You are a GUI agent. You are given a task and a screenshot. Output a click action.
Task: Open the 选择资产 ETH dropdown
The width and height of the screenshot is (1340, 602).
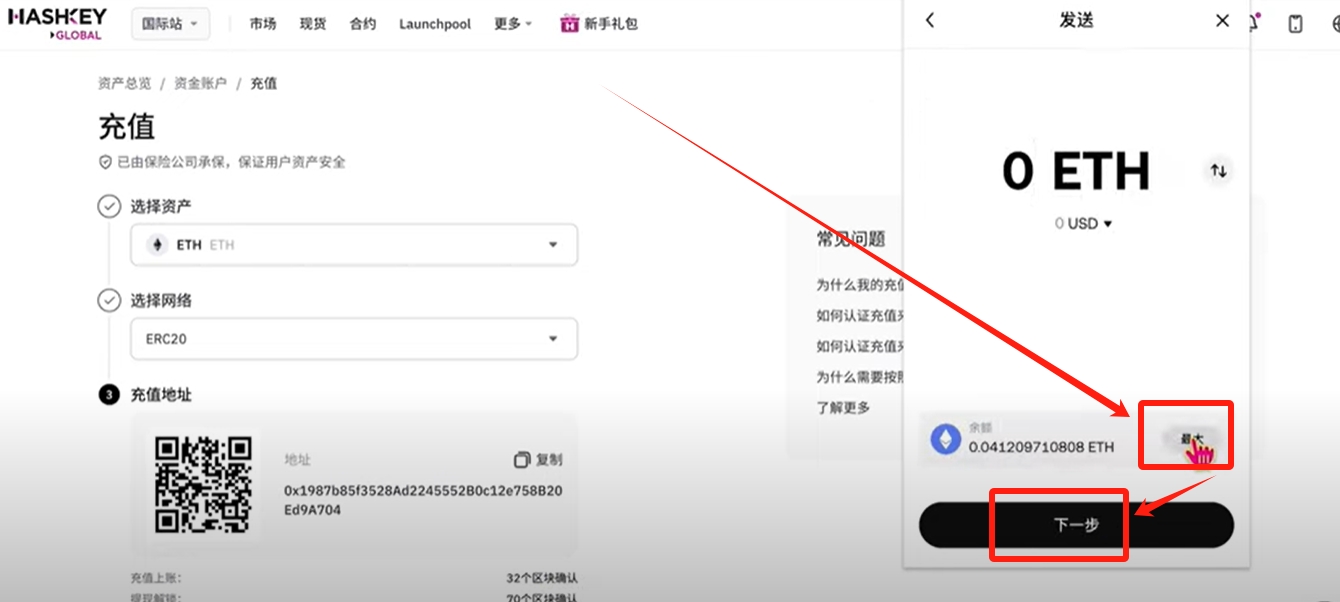(x=354, y=245)
